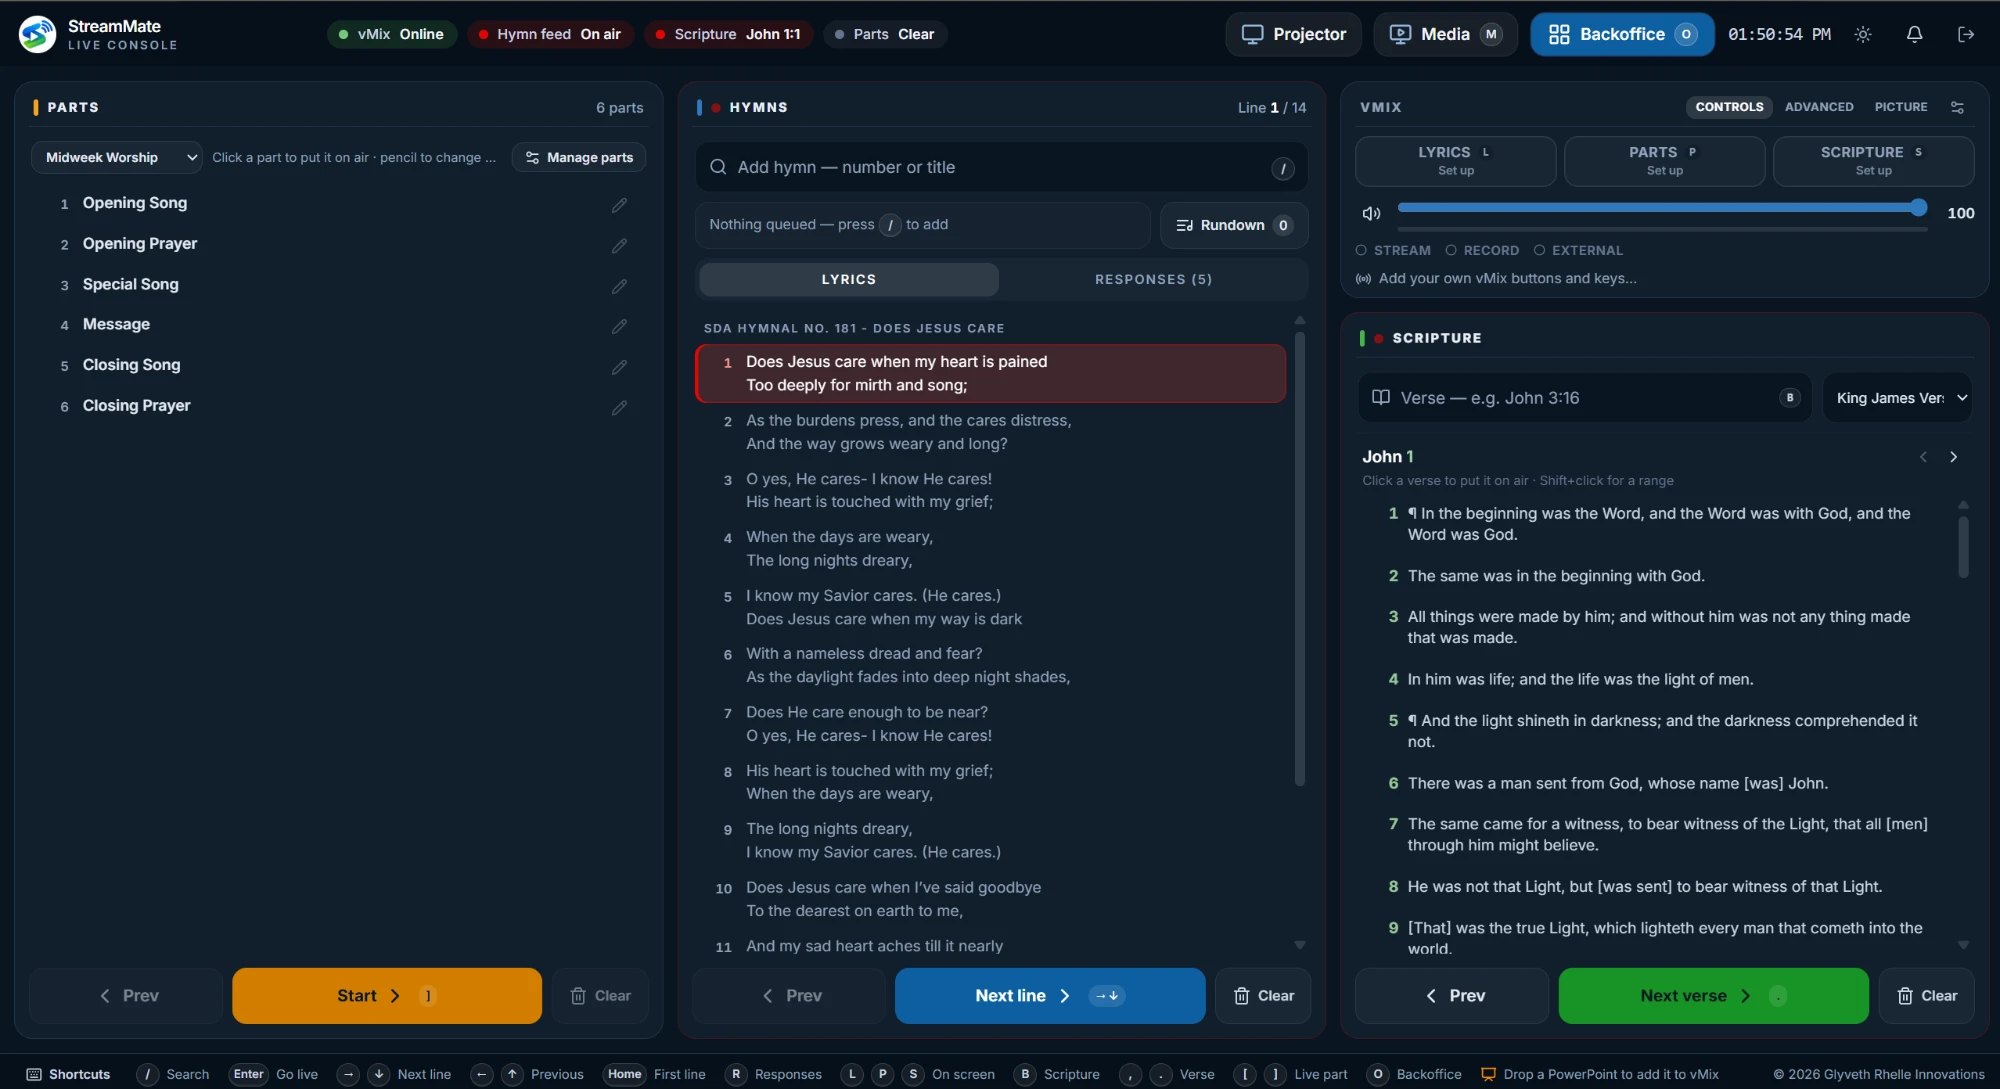Click the hymn lyrics scrollbar
This screenshot has width=2000, height=1089.
click(1300, 558)
